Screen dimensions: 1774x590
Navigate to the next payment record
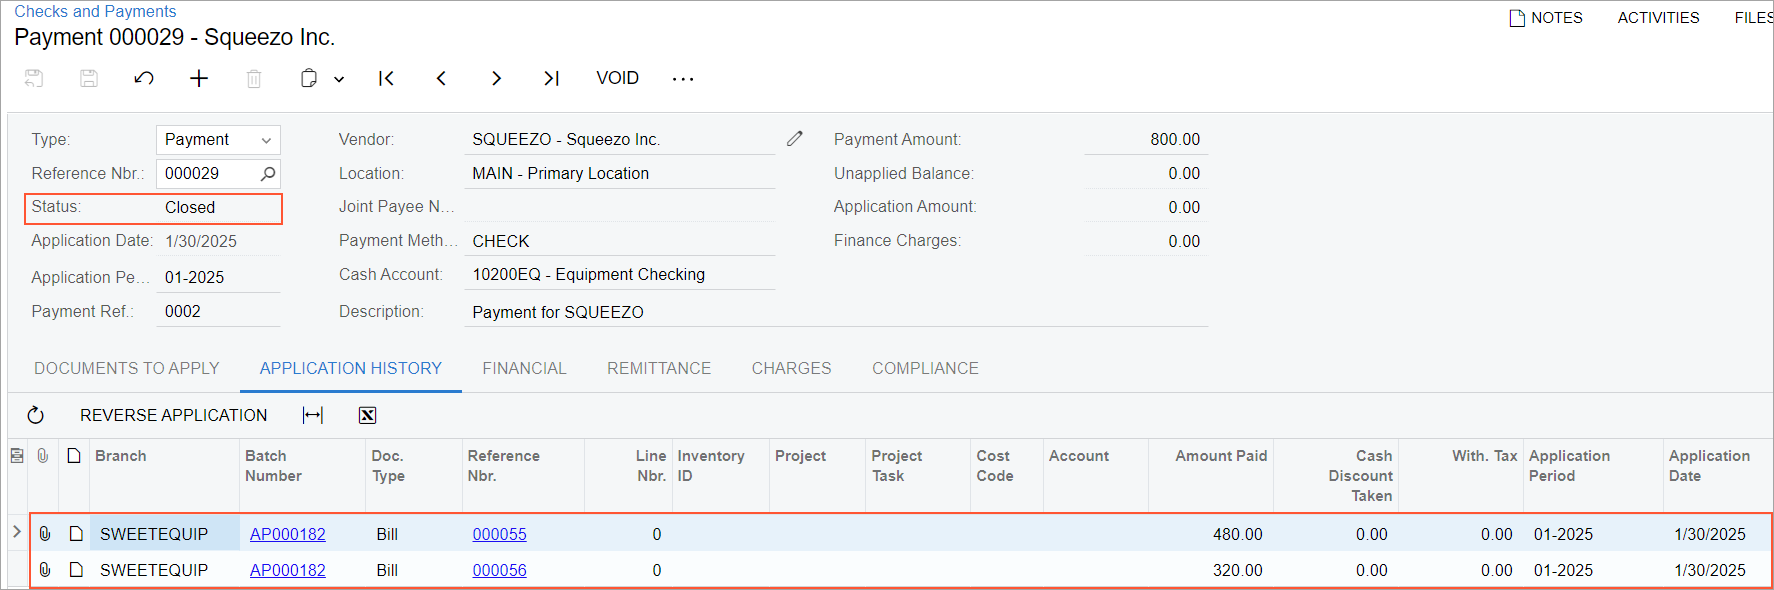click(496, 78)
